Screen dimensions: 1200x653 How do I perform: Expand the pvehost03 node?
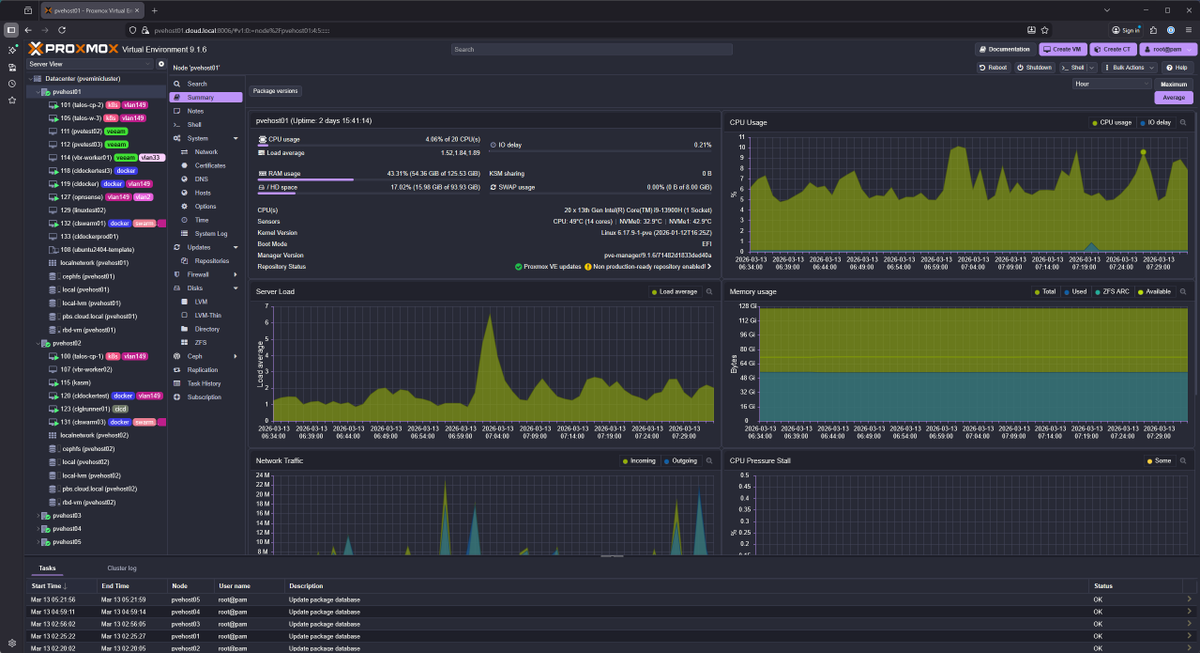click(x=38, y=515)
